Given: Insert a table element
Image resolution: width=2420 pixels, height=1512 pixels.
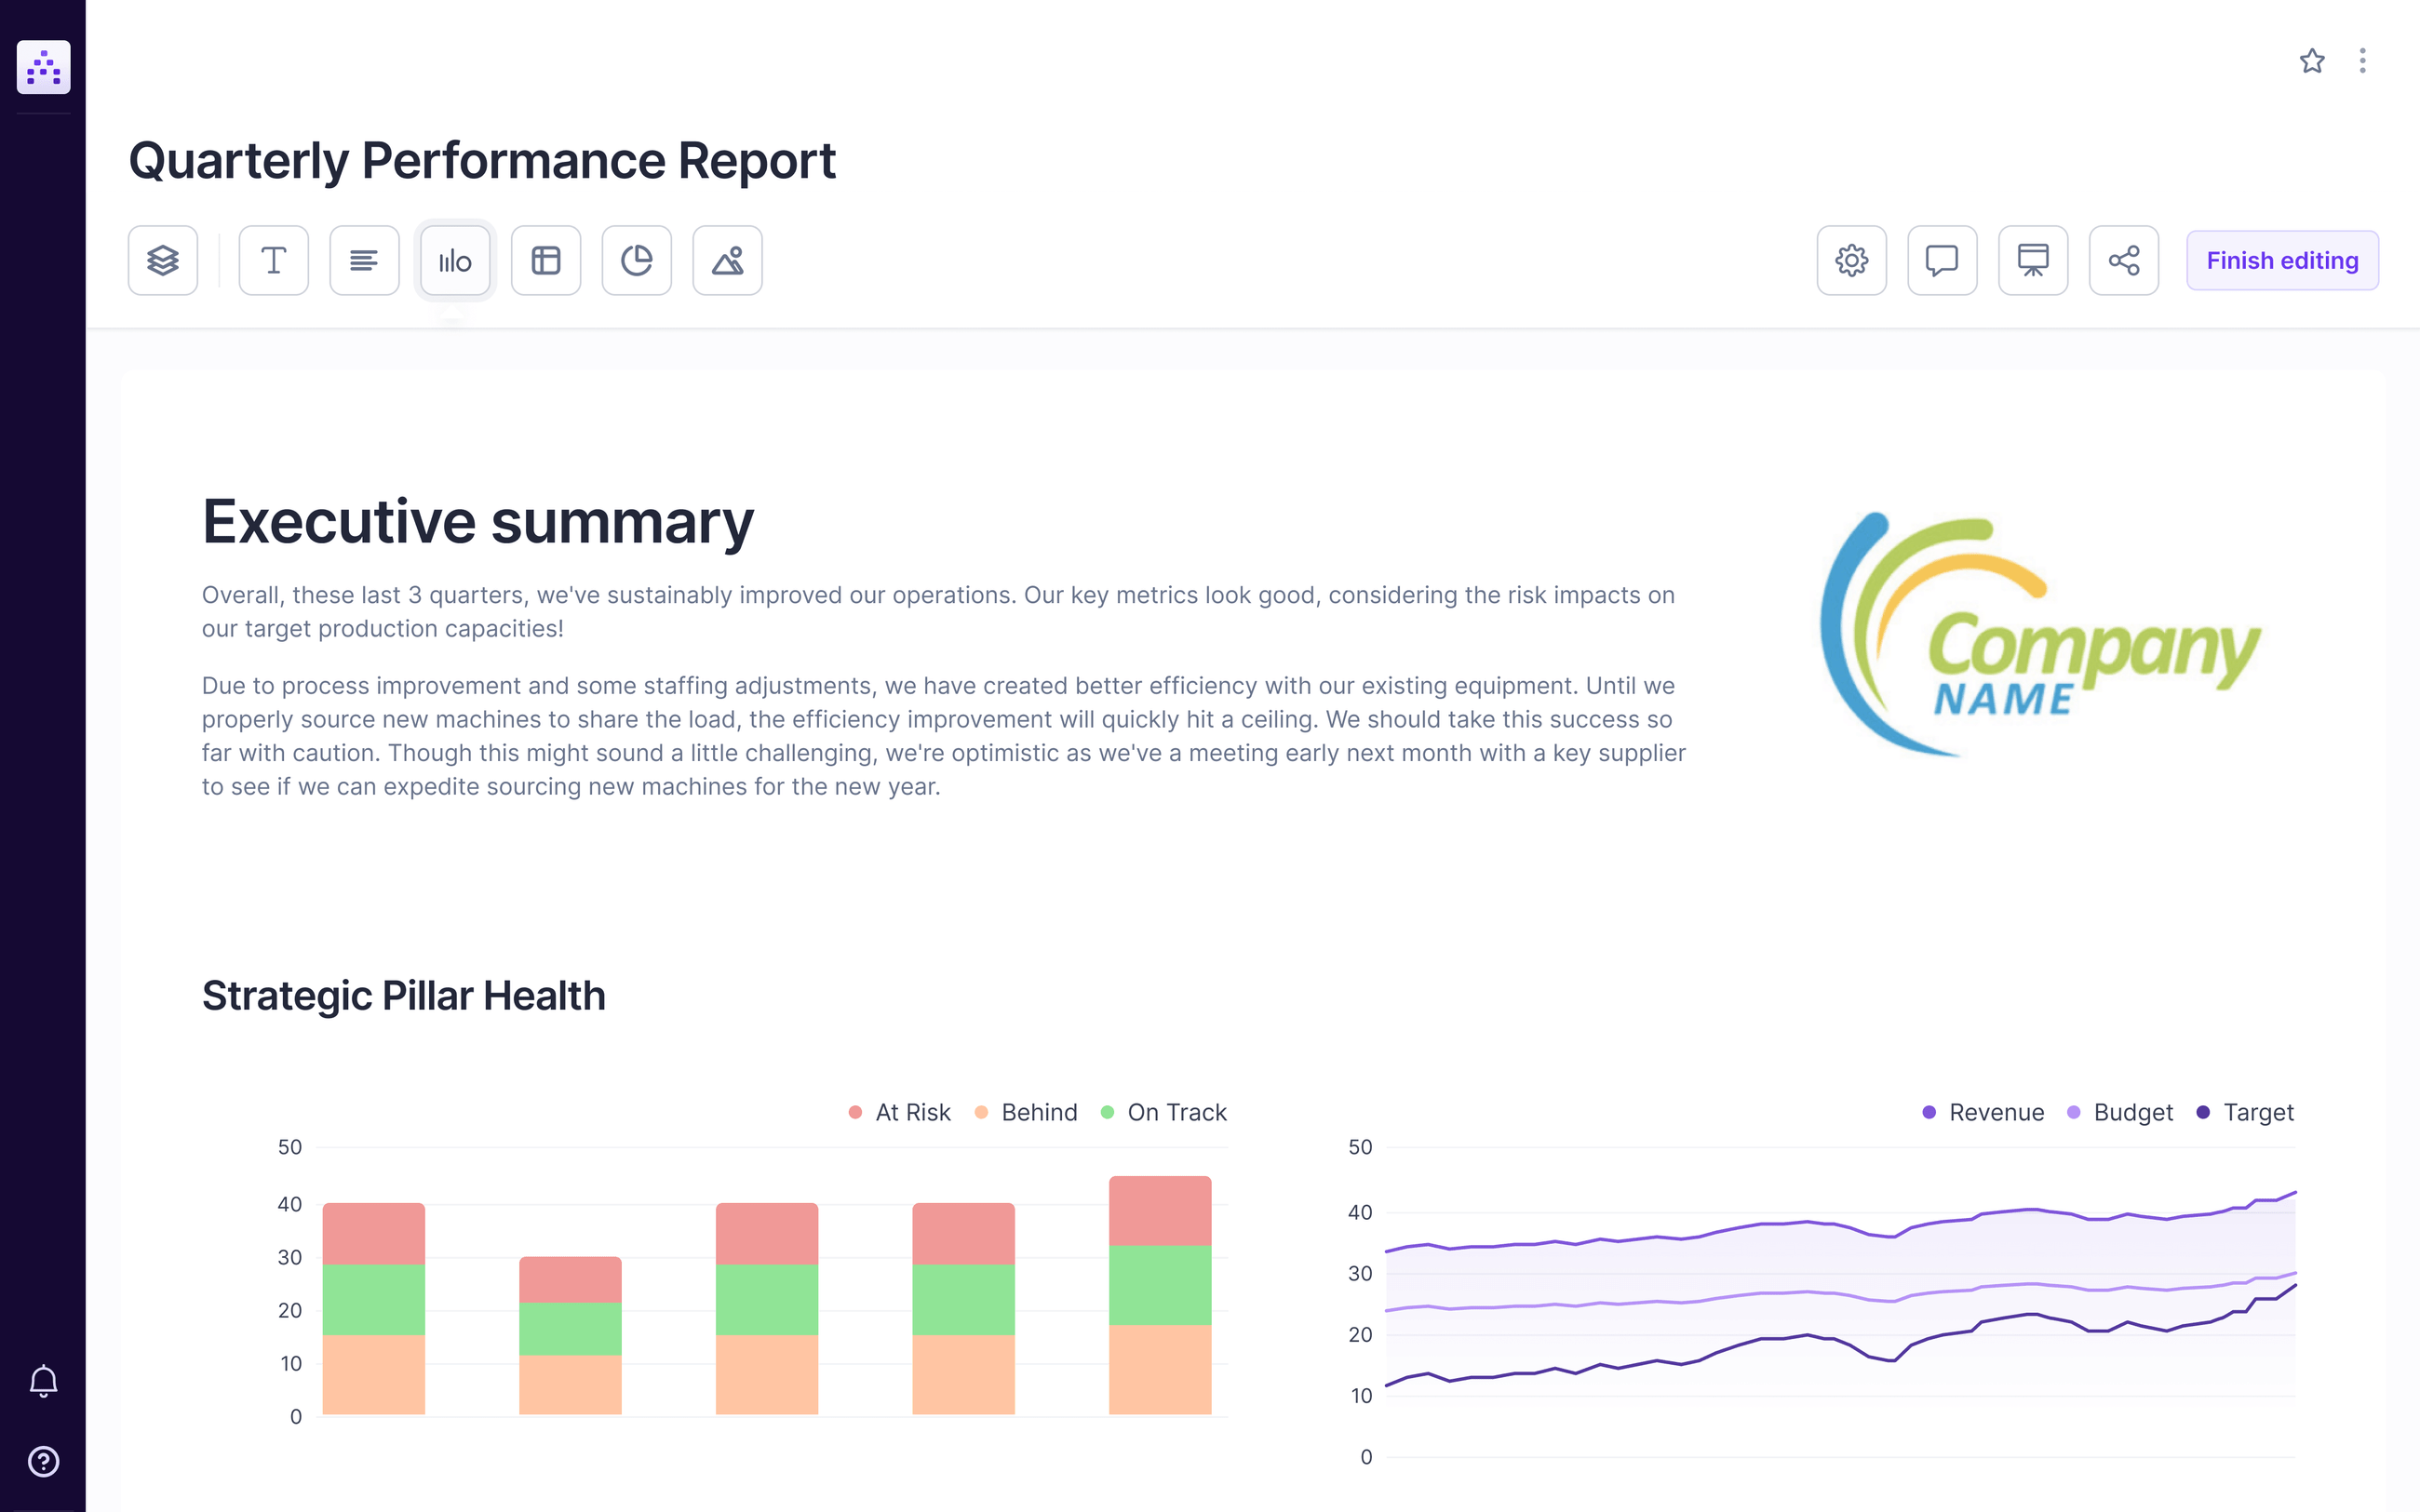Looking at the screenshot, I should (546, 260).
